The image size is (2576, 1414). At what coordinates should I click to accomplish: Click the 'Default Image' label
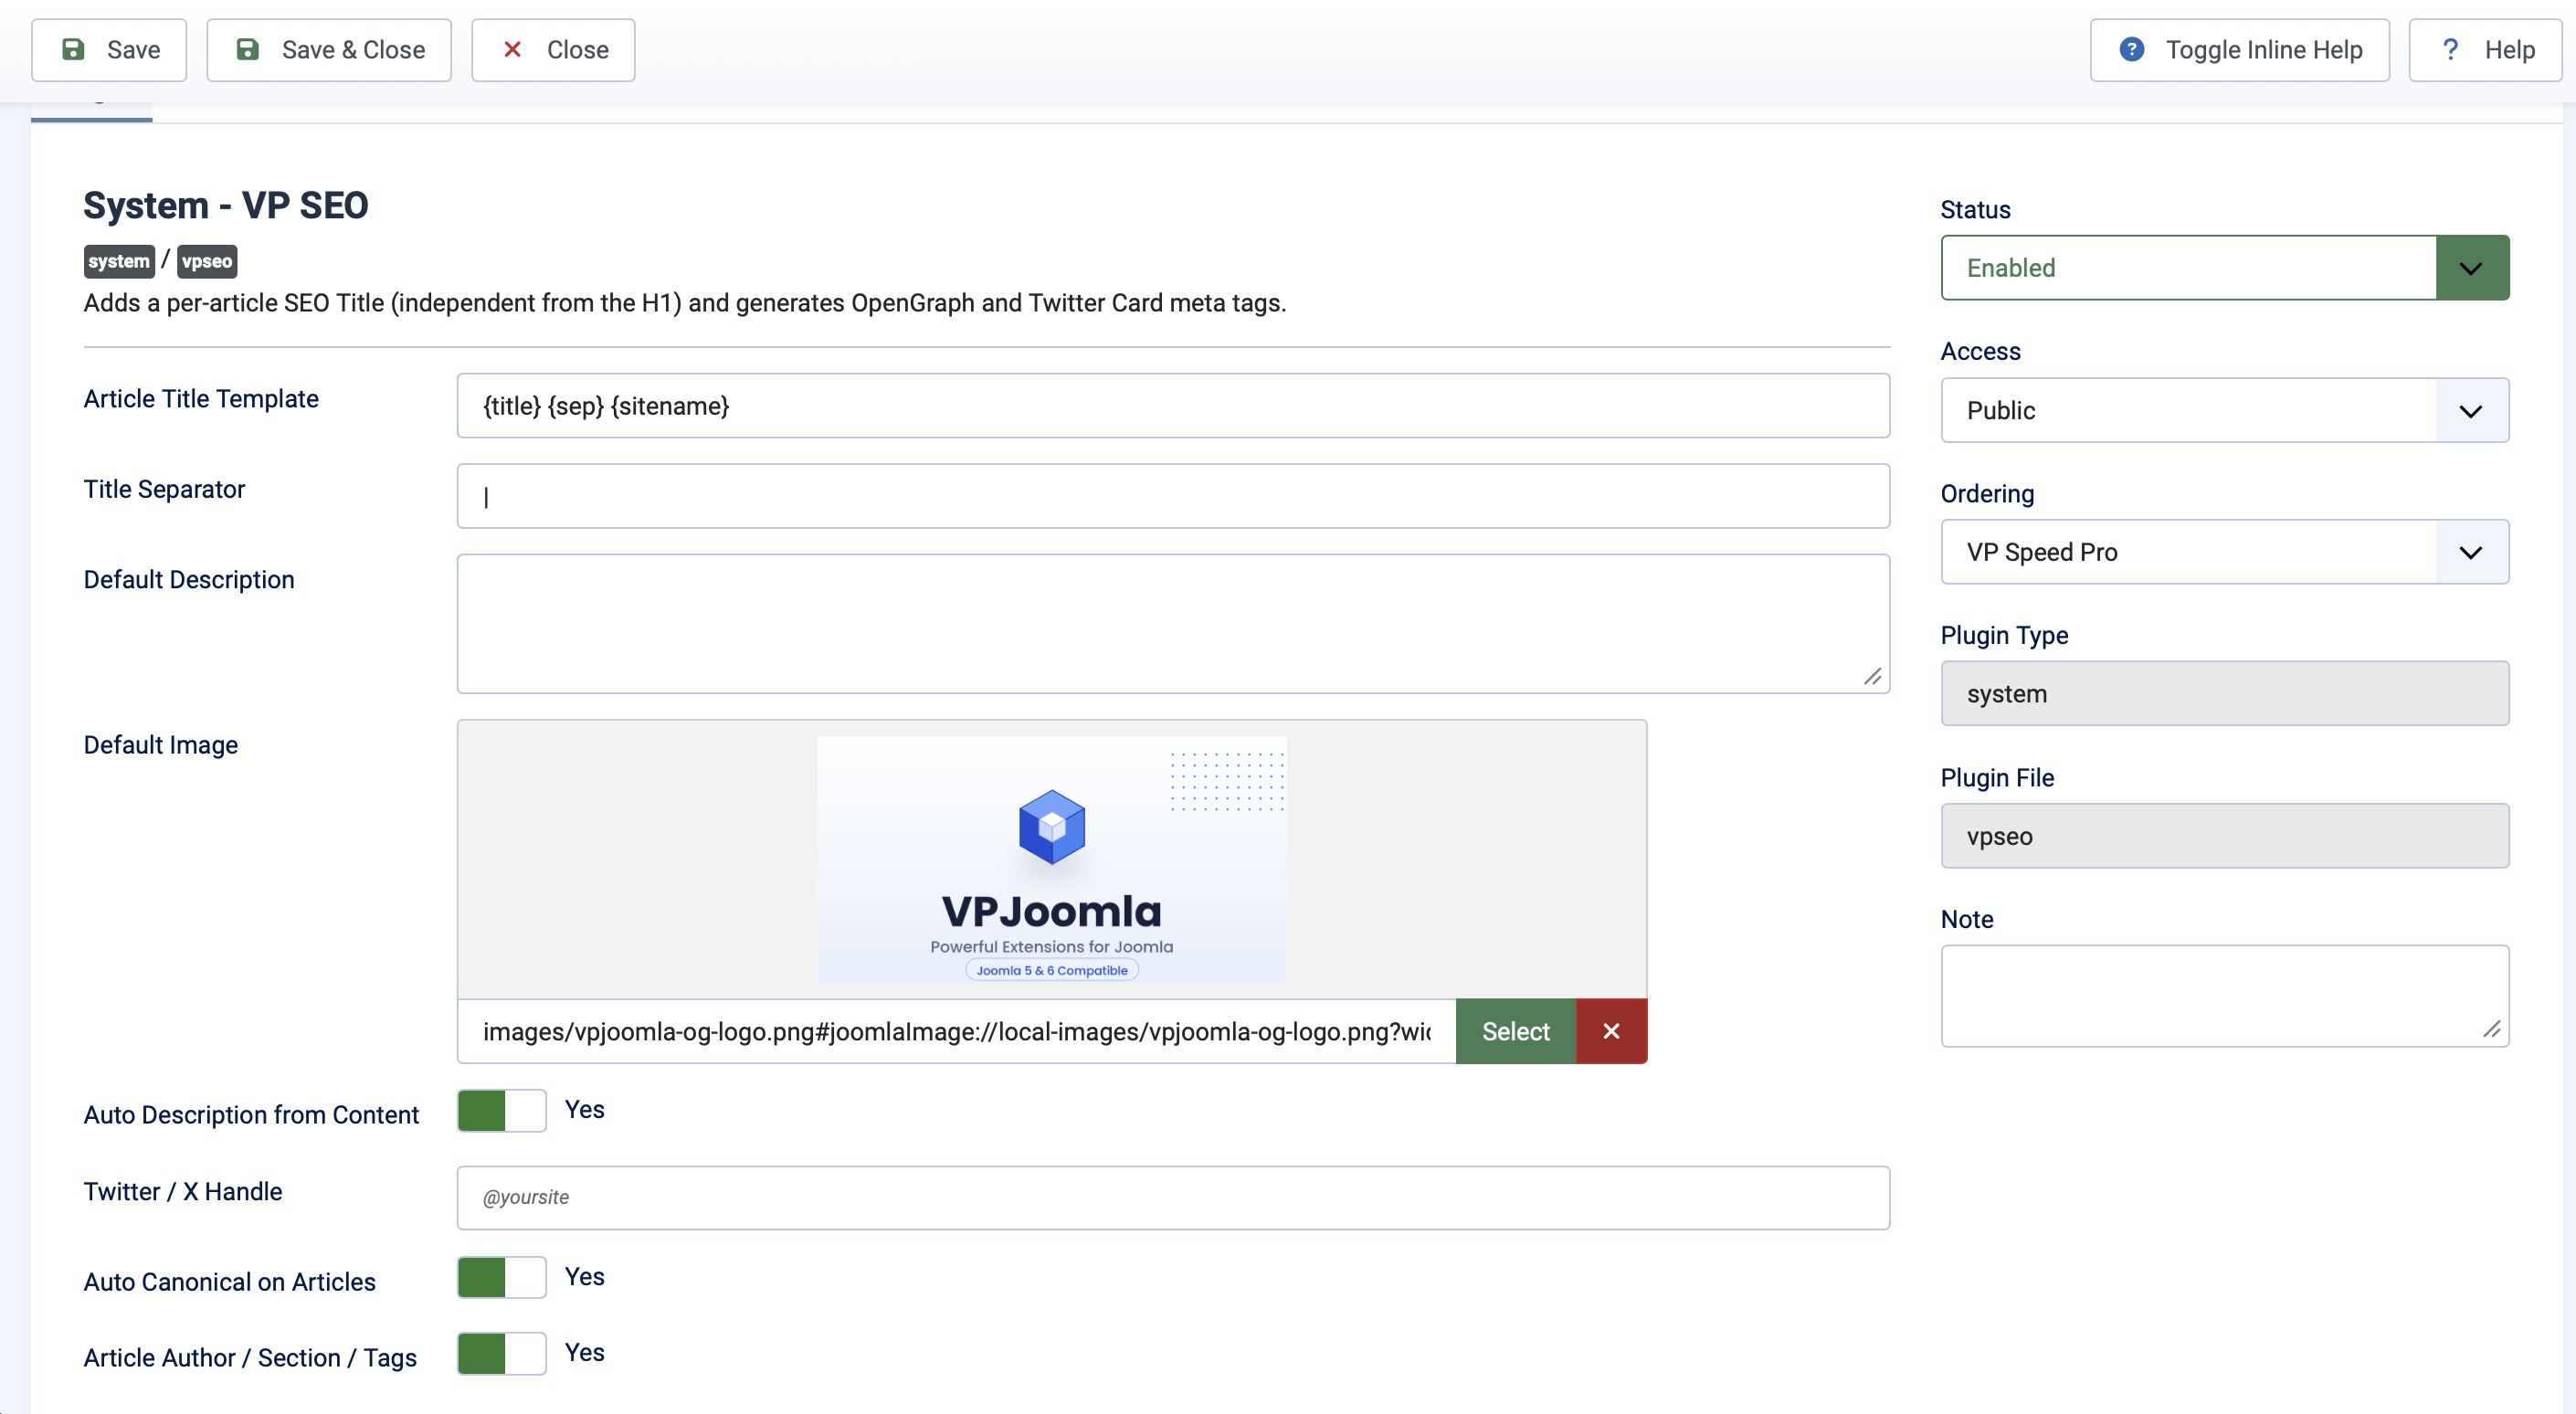(161, 745)
